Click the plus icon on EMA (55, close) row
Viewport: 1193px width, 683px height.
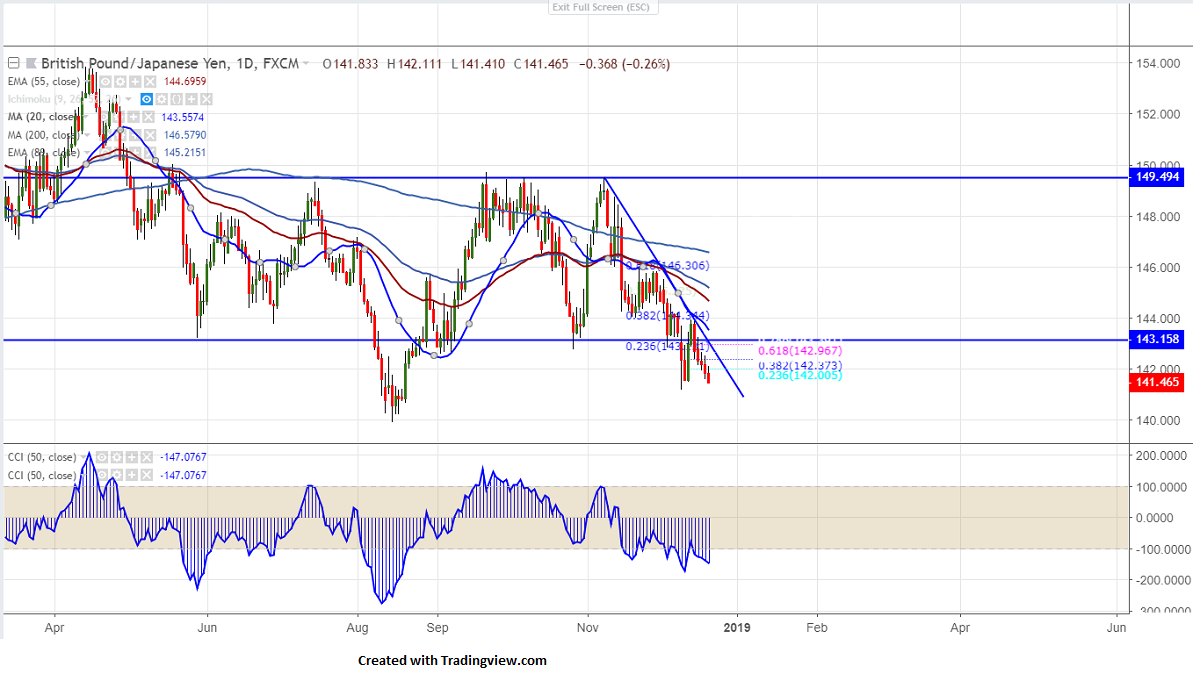[x=135, y=81]
